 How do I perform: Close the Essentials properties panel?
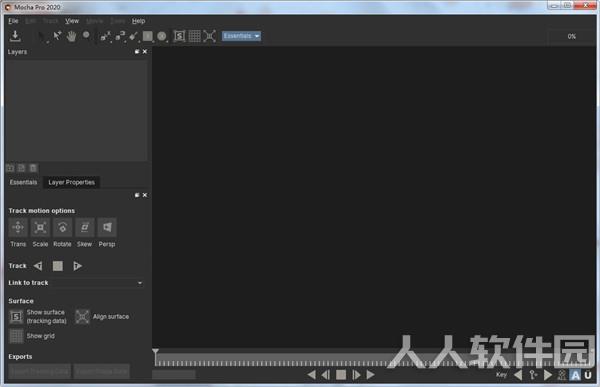point(145,195)
